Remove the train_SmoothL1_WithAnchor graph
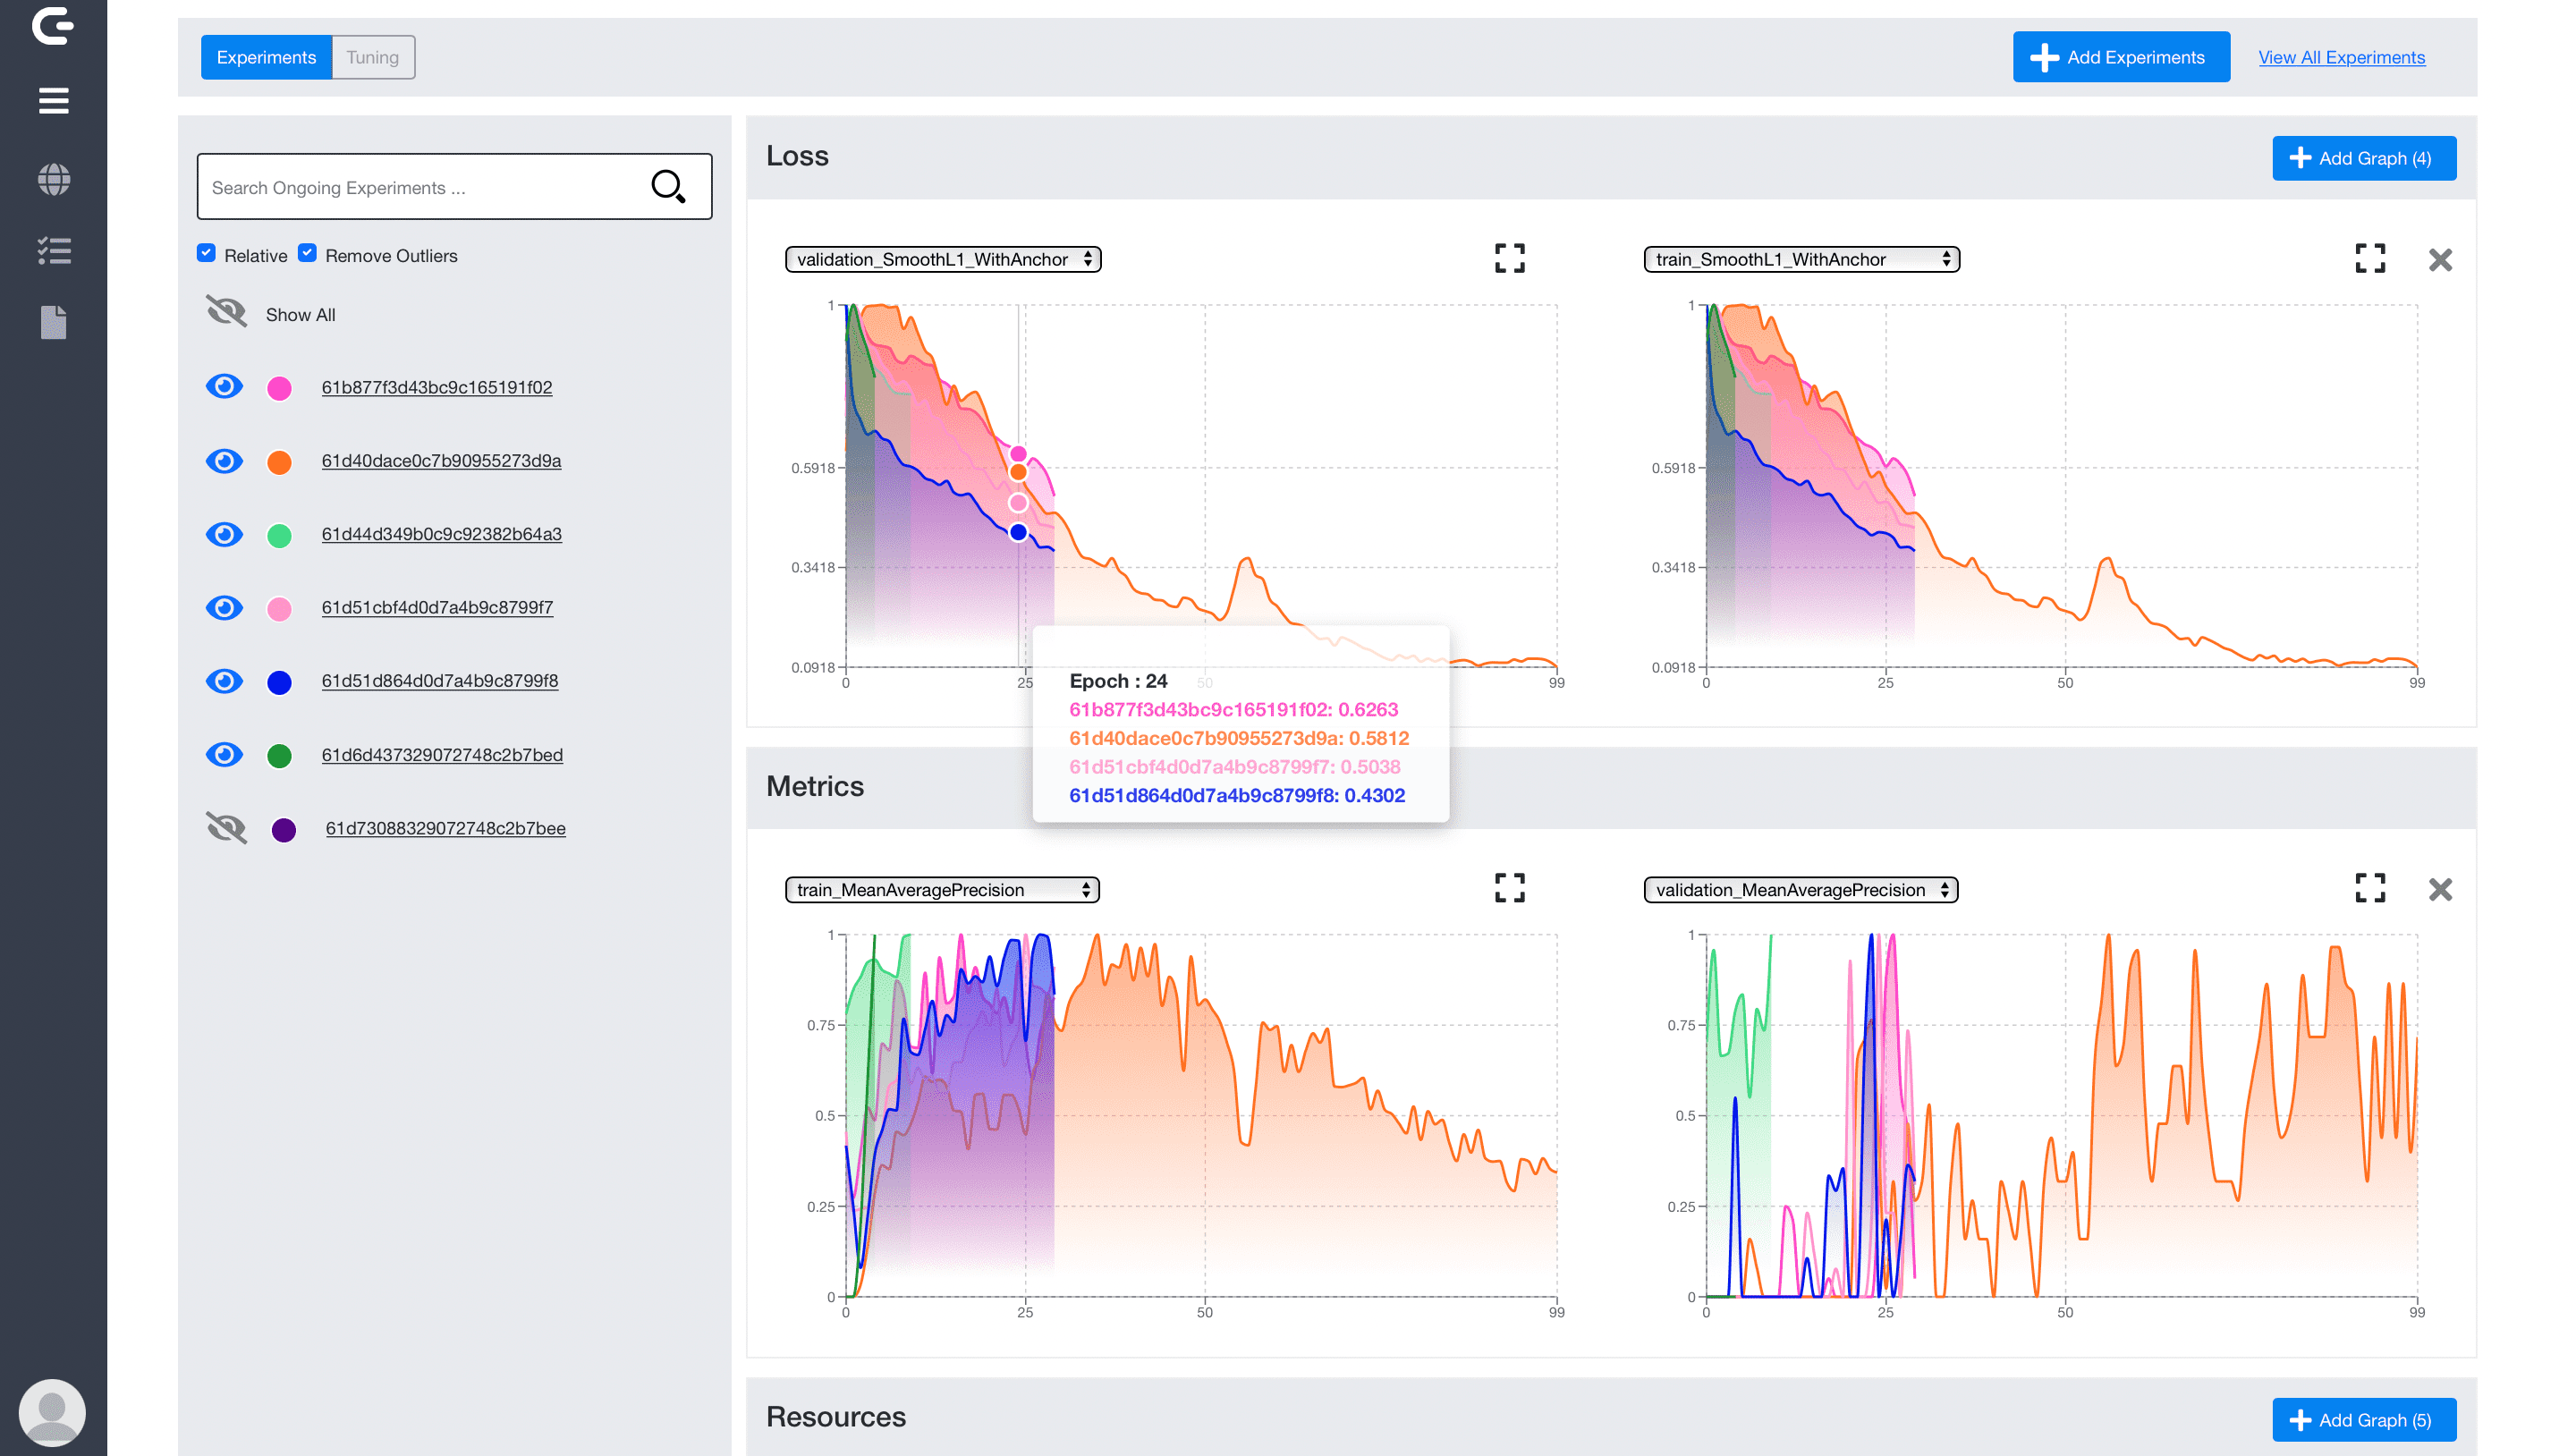 2439,260
